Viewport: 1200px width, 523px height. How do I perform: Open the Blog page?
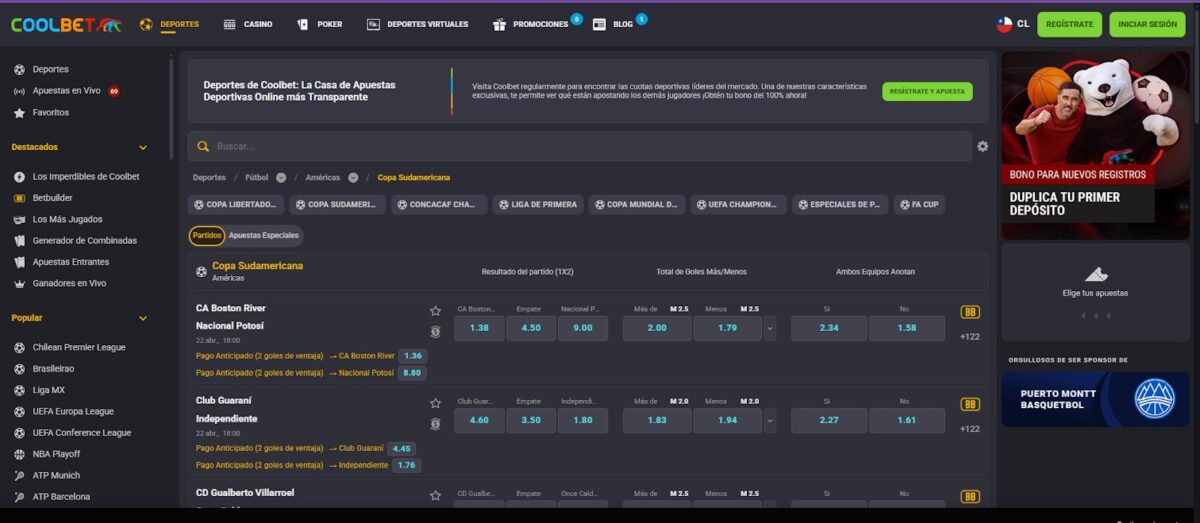613,24
